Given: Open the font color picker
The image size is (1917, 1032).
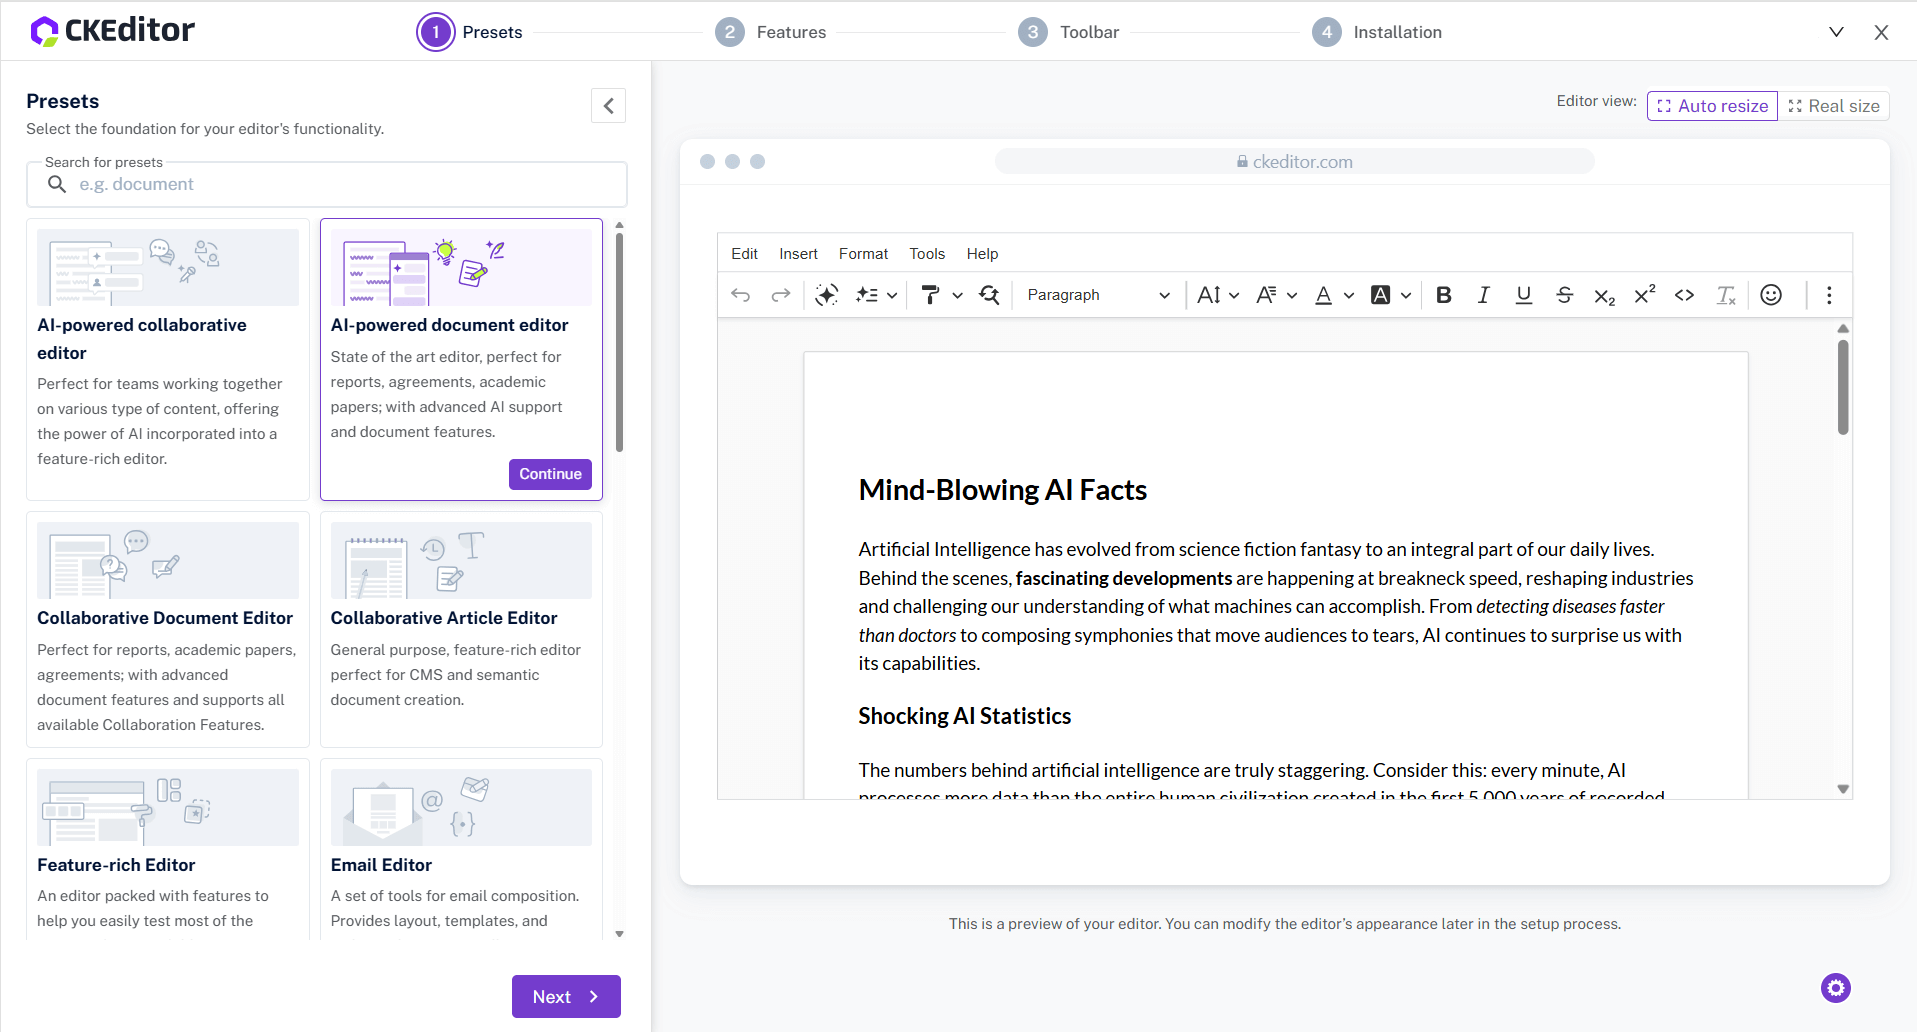Looking at the screenshot, I should 1333,295.
